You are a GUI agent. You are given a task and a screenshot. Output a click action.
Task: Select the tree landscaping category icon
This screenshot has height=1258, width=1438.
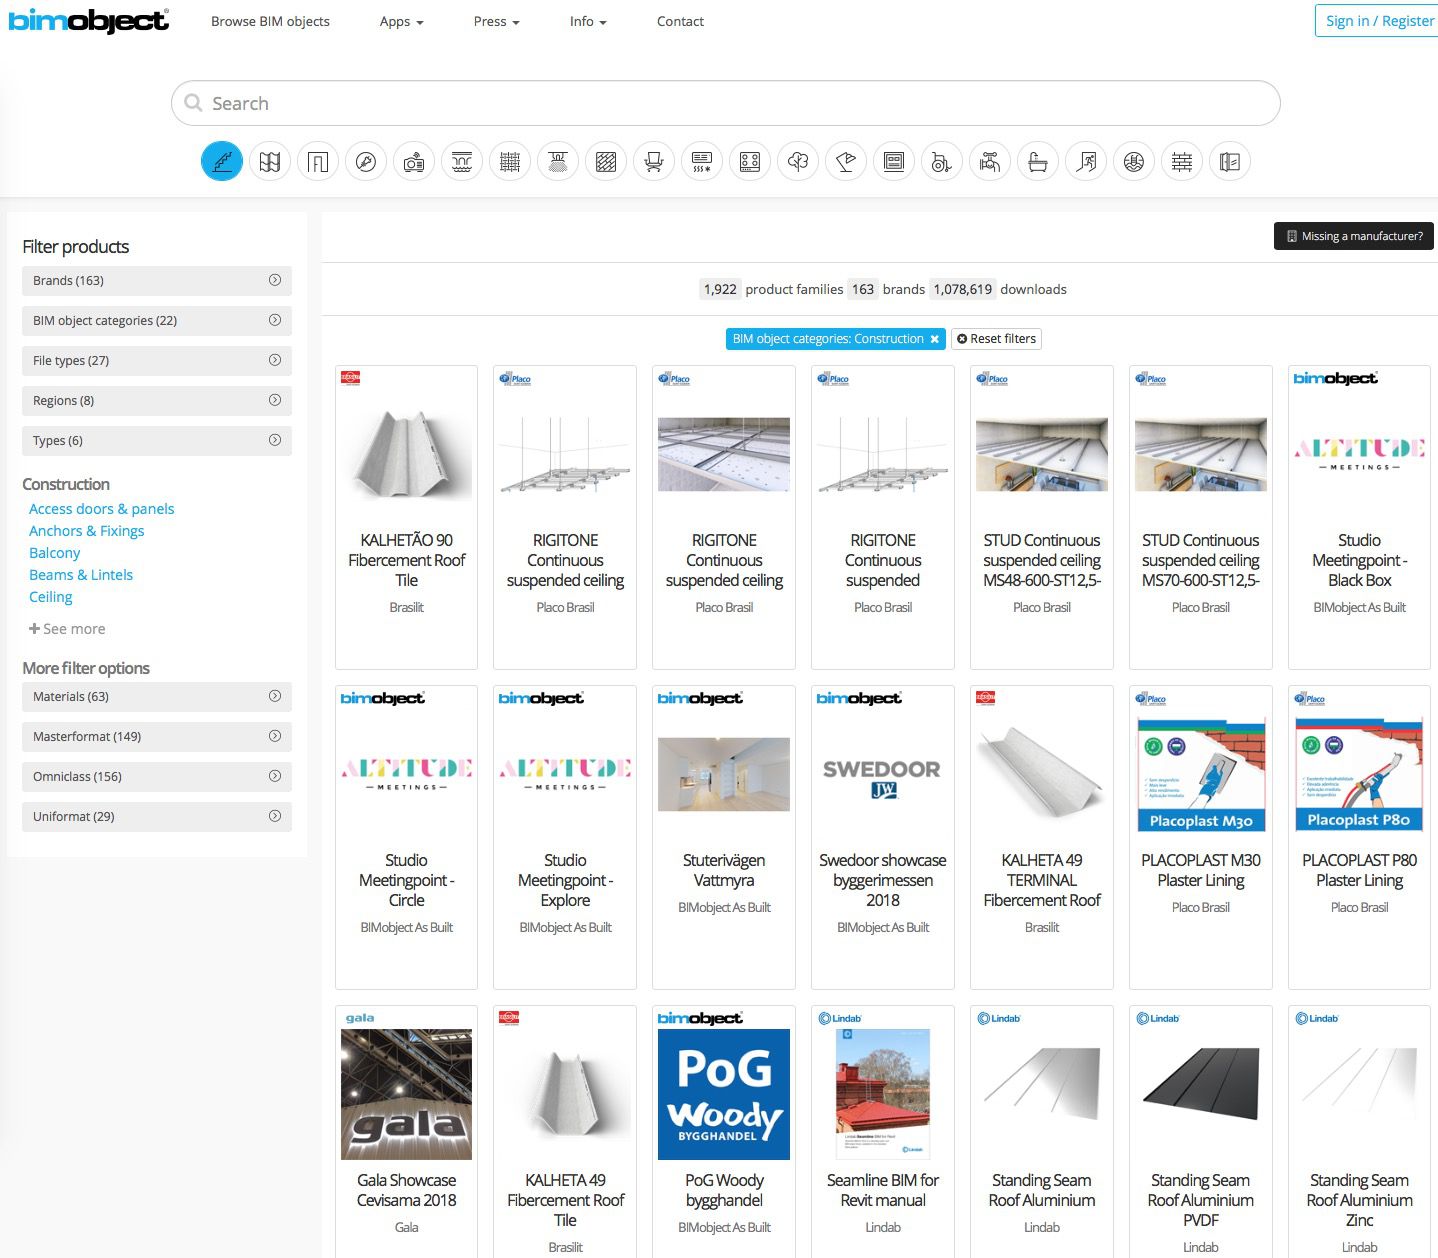(x=797, y=160)
